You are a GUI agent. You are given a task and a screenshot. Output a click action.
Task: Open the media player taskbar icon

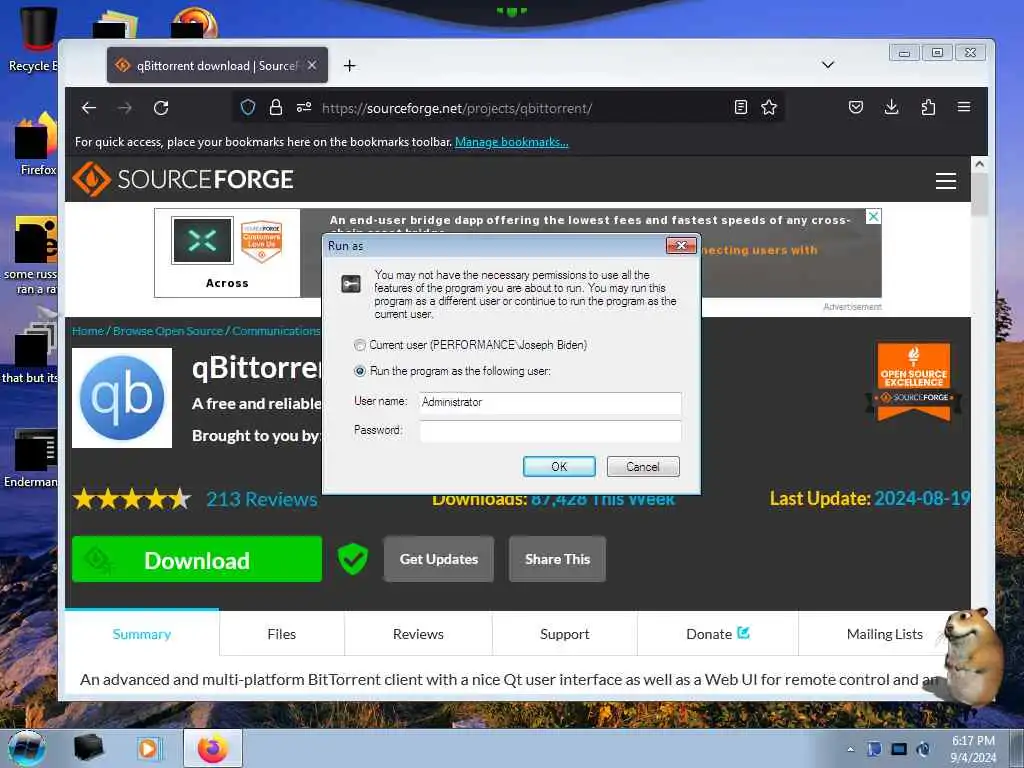click(x=148, y=748)
